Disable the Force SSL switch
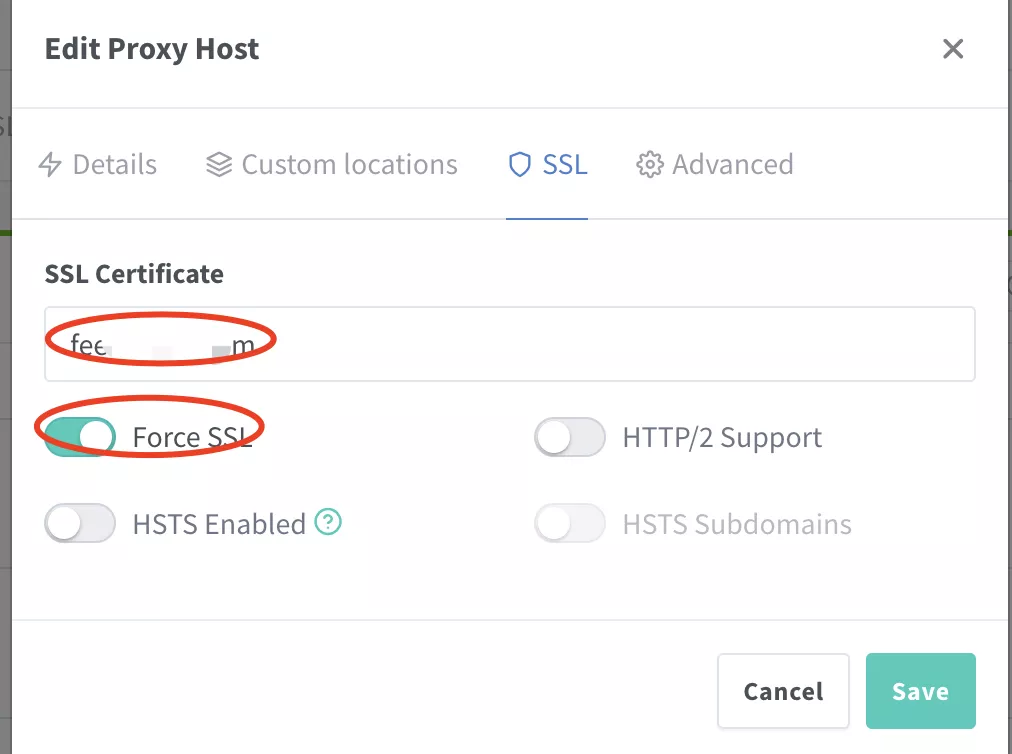This screenshot has height=754, width=1012. pos(80,437)
